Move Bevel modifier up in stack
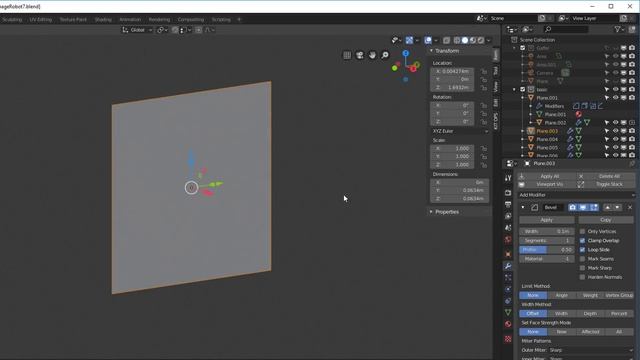This screenshot has height=360, width=640. [x=607, y=207]
